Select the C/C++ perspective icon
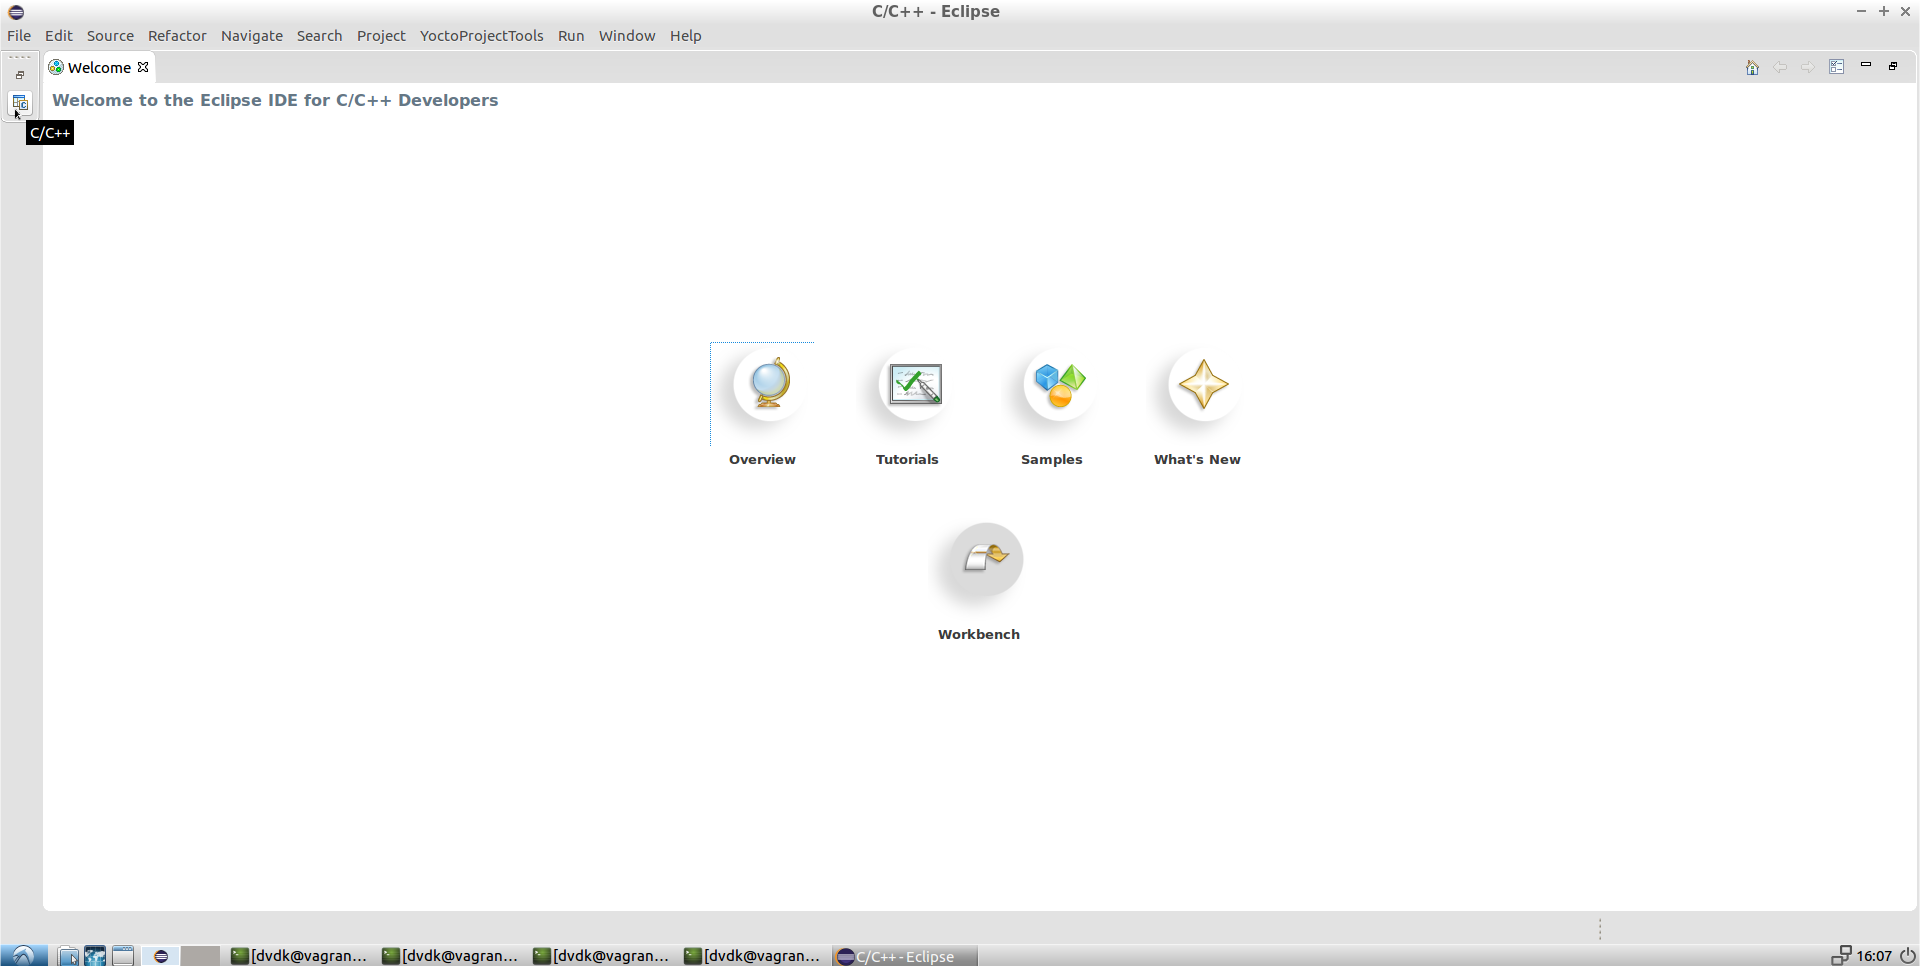1920x966 pixels. coord(20,103)
